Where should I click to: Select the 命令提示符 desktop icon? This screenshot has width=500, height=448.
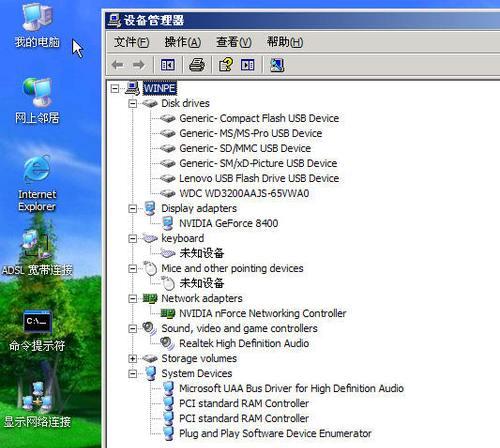pos(37,331)
